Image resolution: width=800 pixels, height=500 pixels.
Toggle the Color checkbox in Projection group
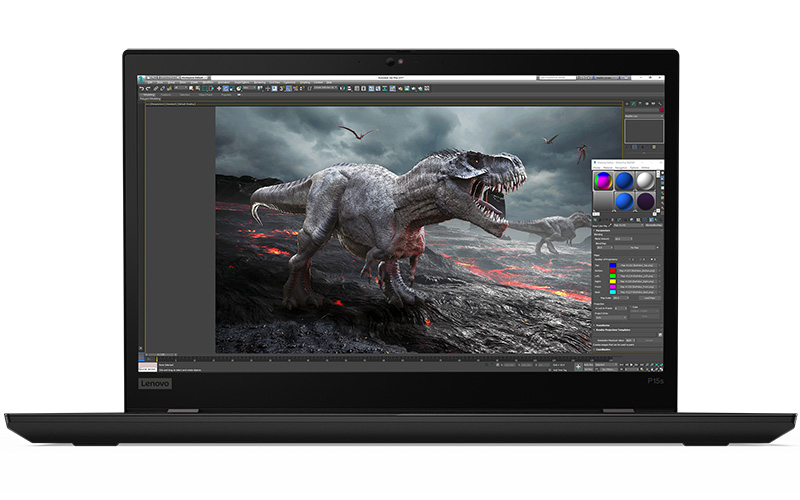tap(631, 307)
